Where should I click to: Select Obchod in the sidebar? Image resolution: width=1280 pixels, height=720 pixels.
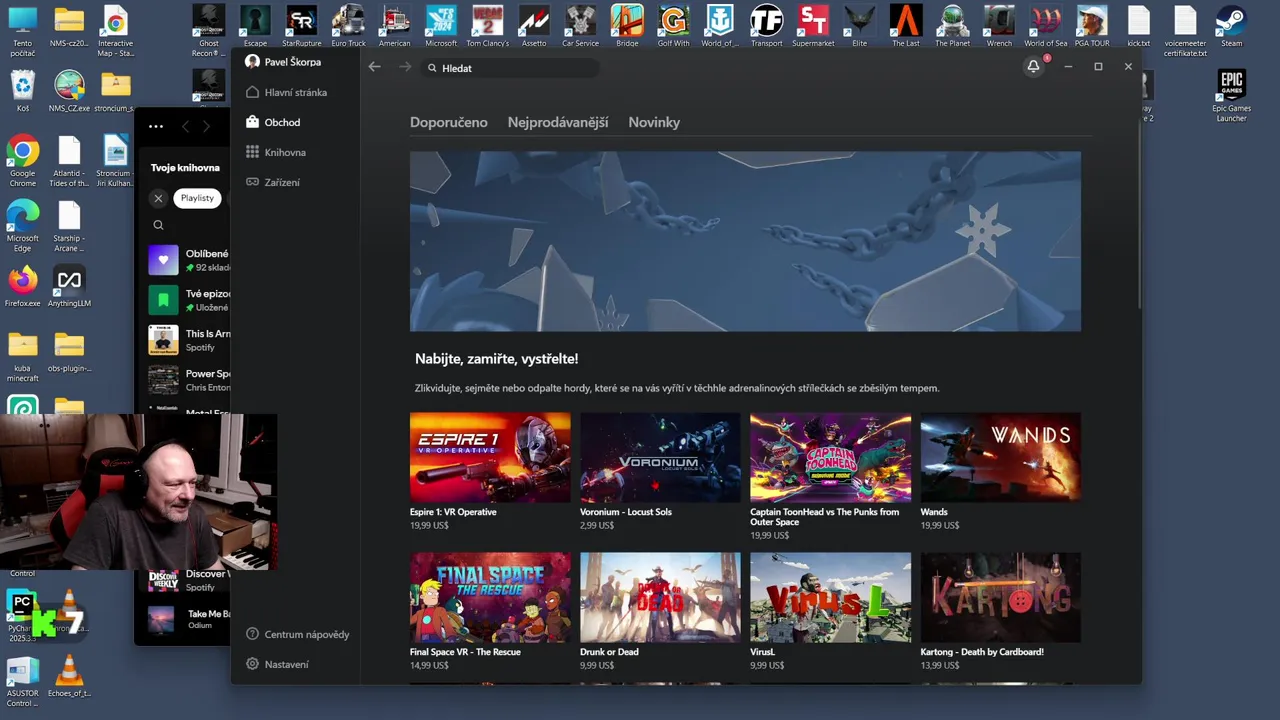(273, 122)
